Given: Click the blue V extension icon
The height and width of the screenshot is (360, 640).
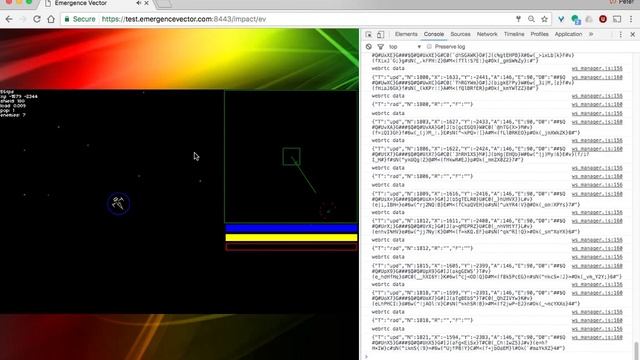Looking at the screenshot, I should [x=561, y=19].
